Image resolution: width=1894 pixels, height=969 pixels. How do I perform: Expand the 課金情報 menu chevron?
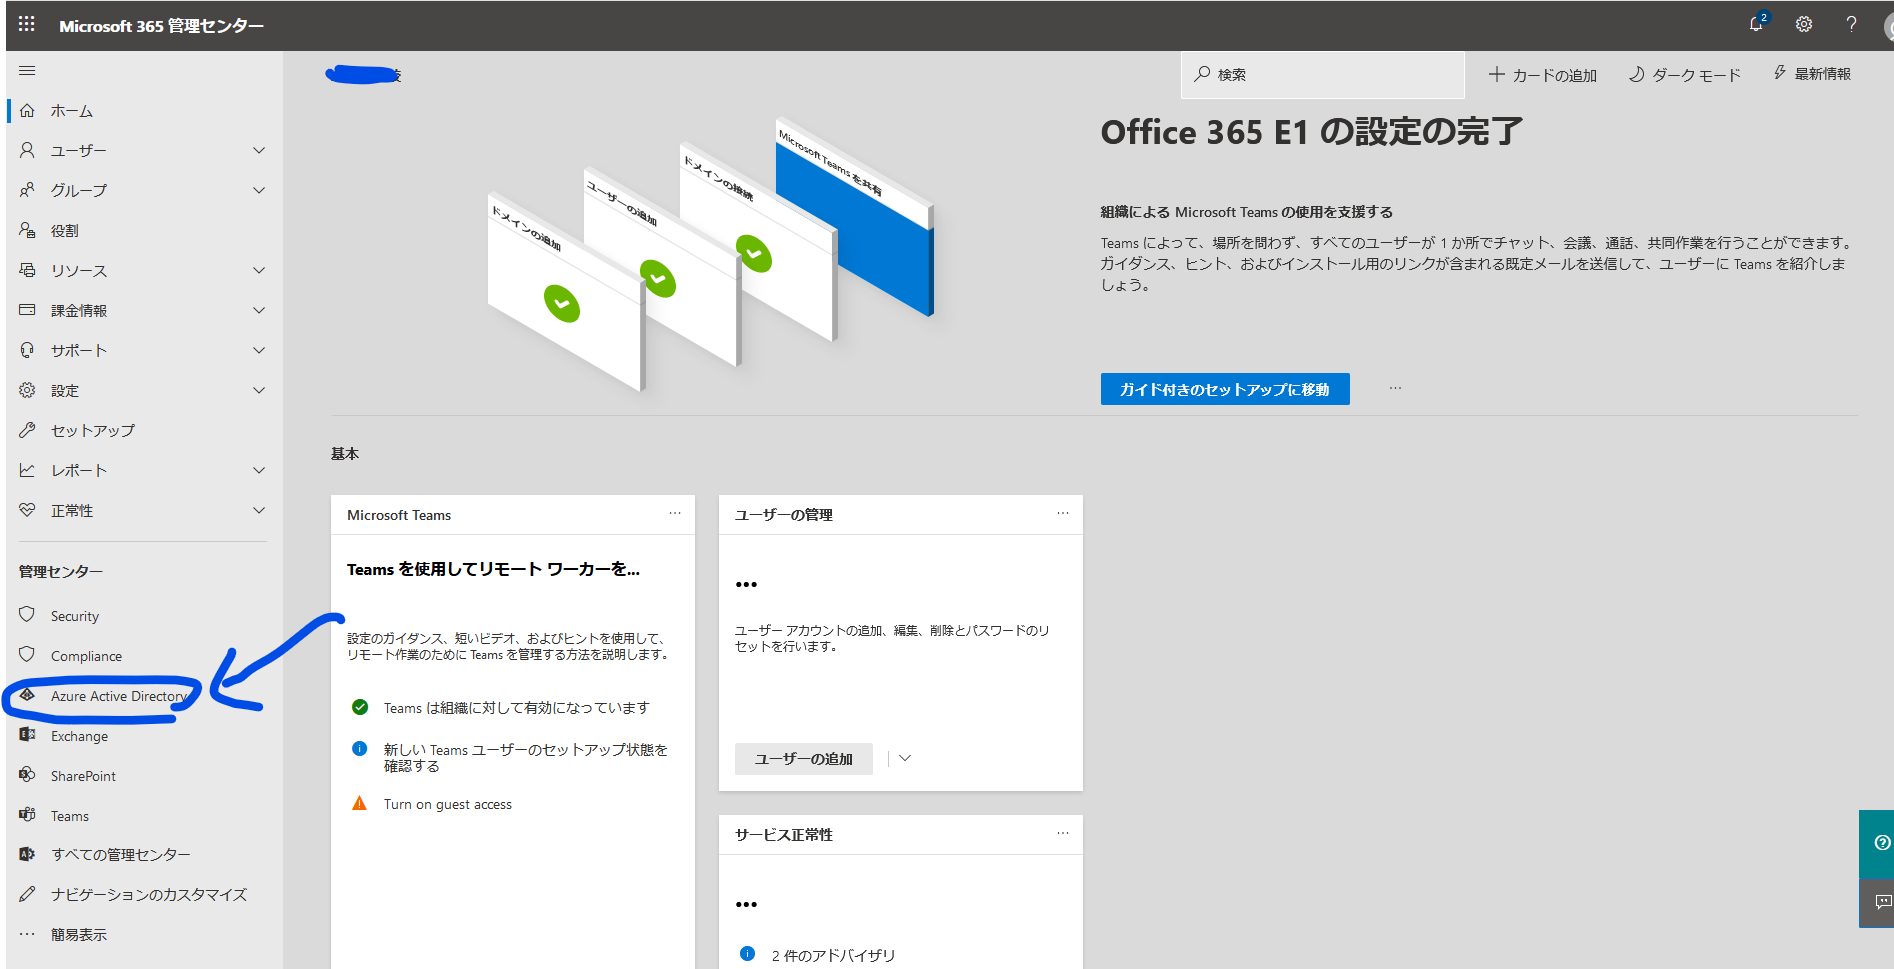[259, 310]
